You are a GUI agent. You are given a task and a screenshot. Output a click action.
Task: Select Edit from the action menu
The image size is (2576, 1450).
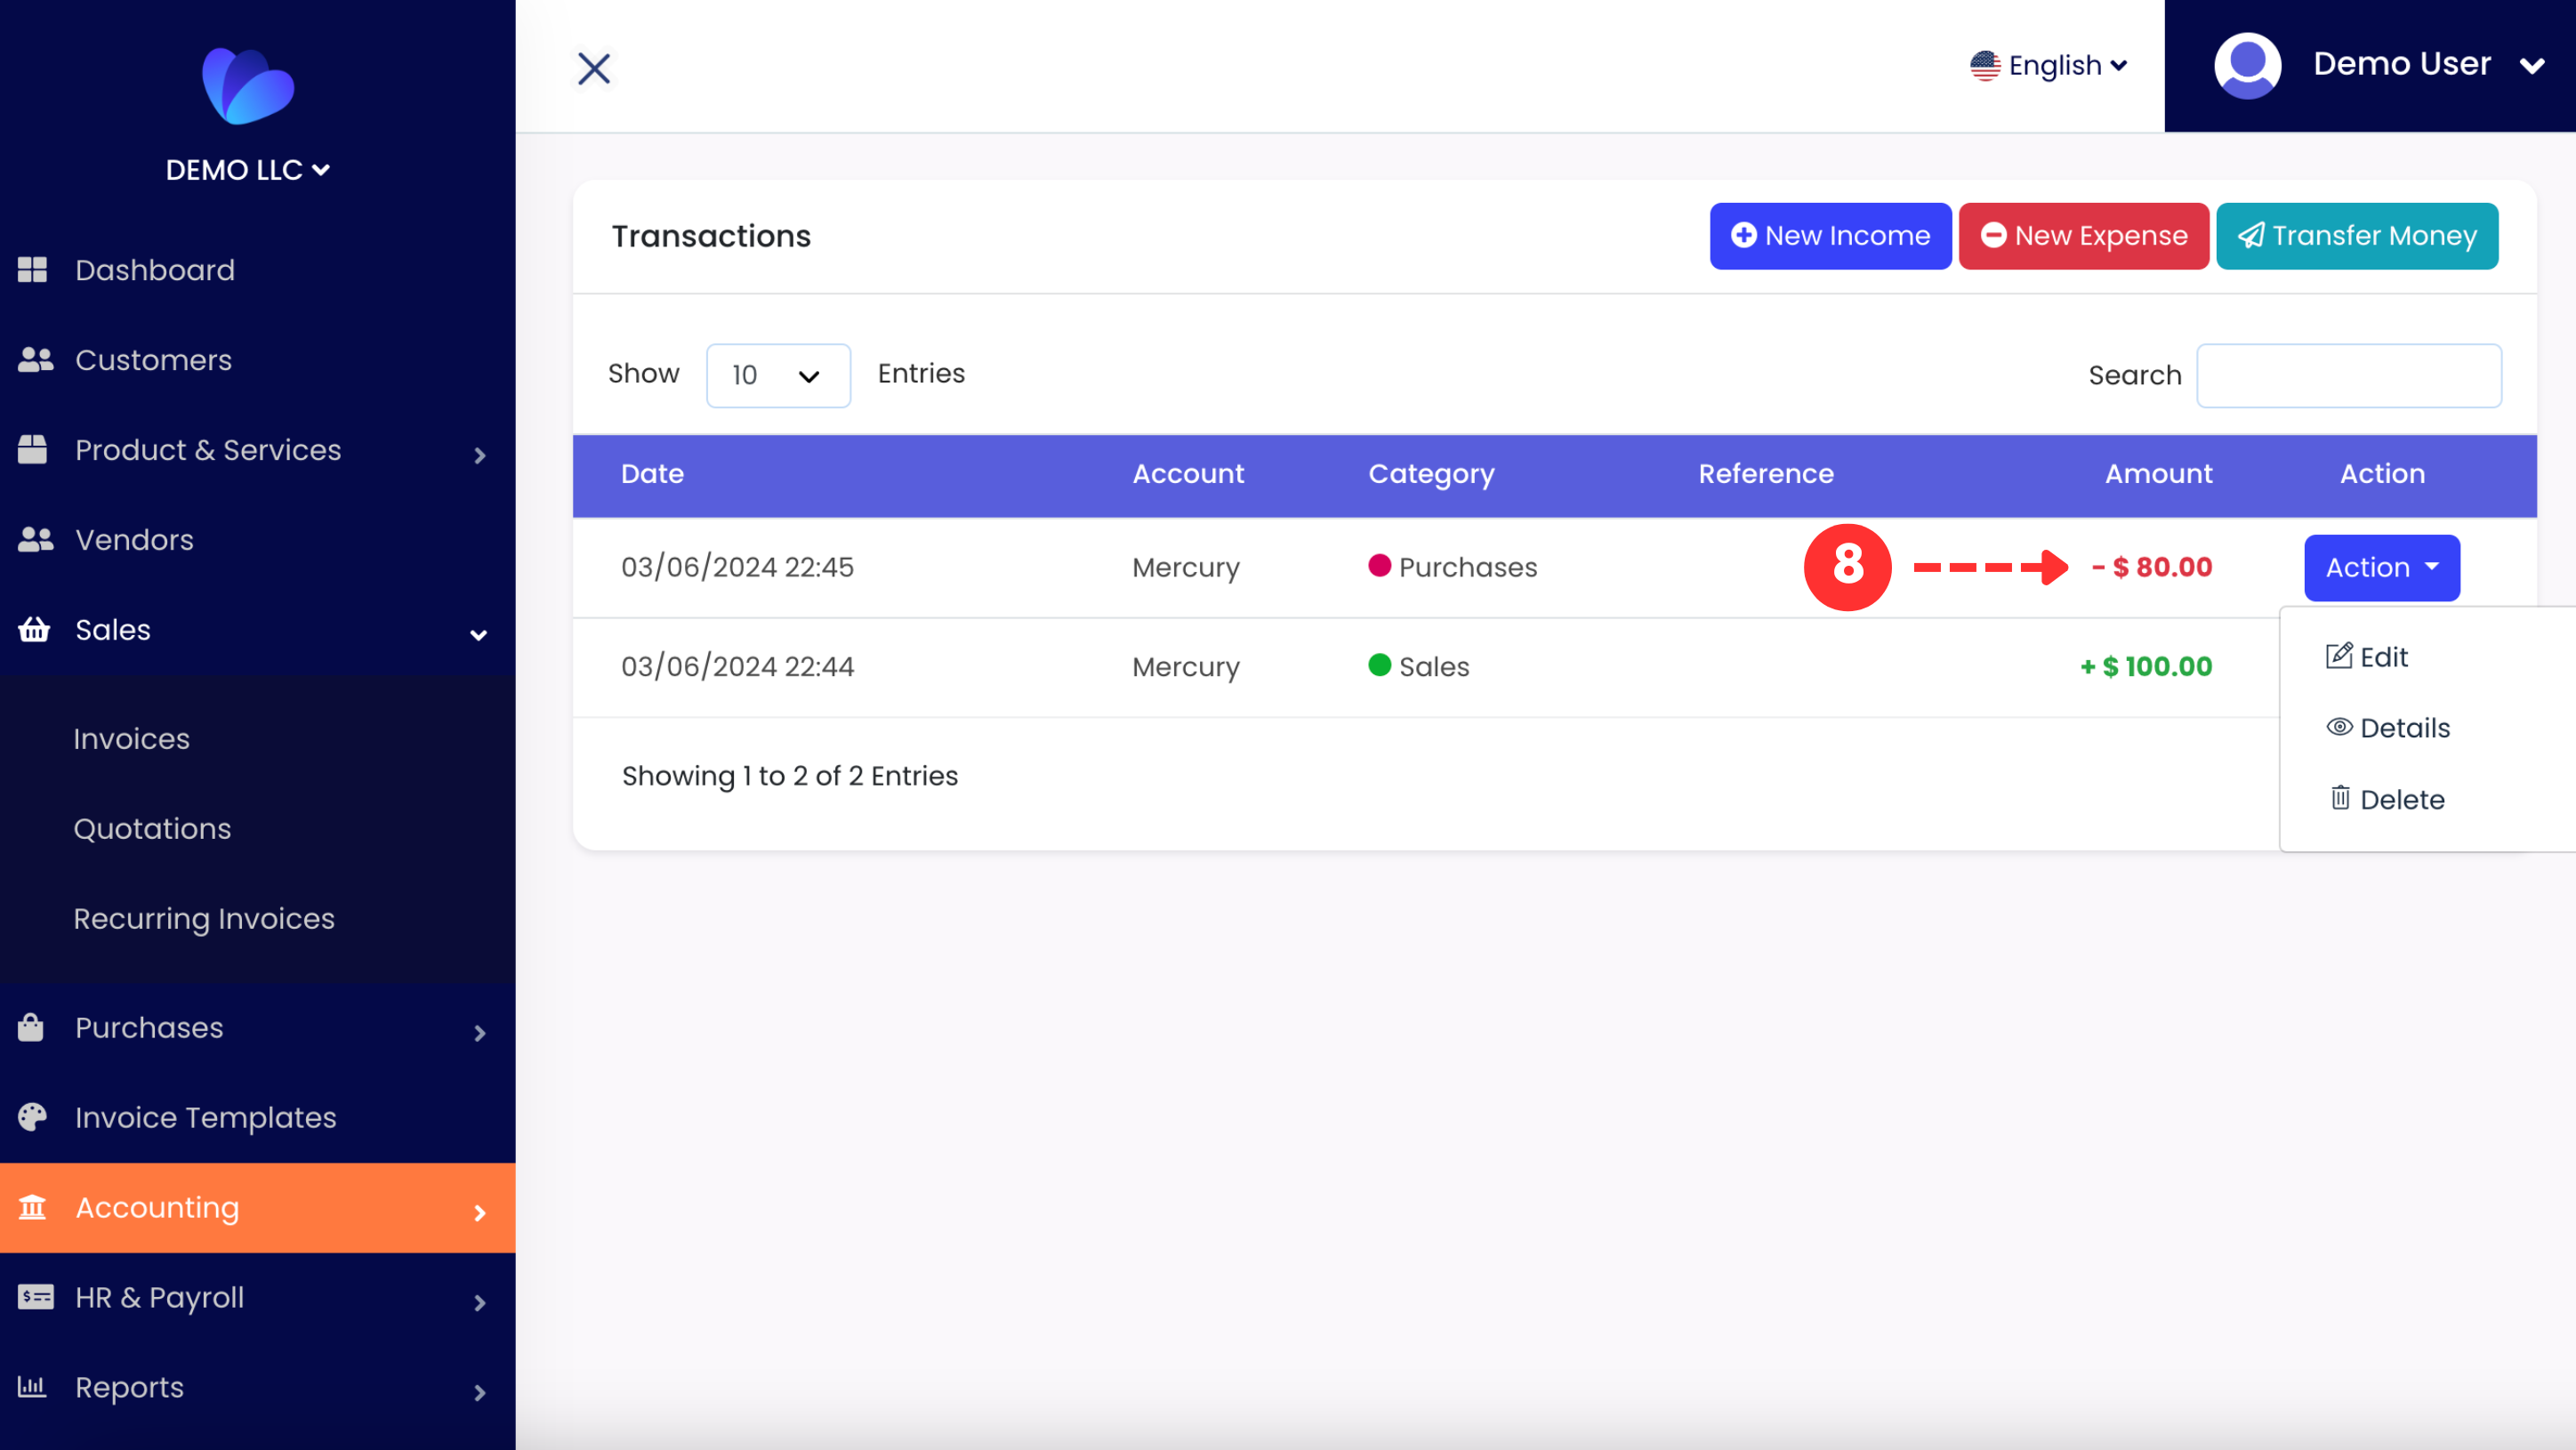2367,657
